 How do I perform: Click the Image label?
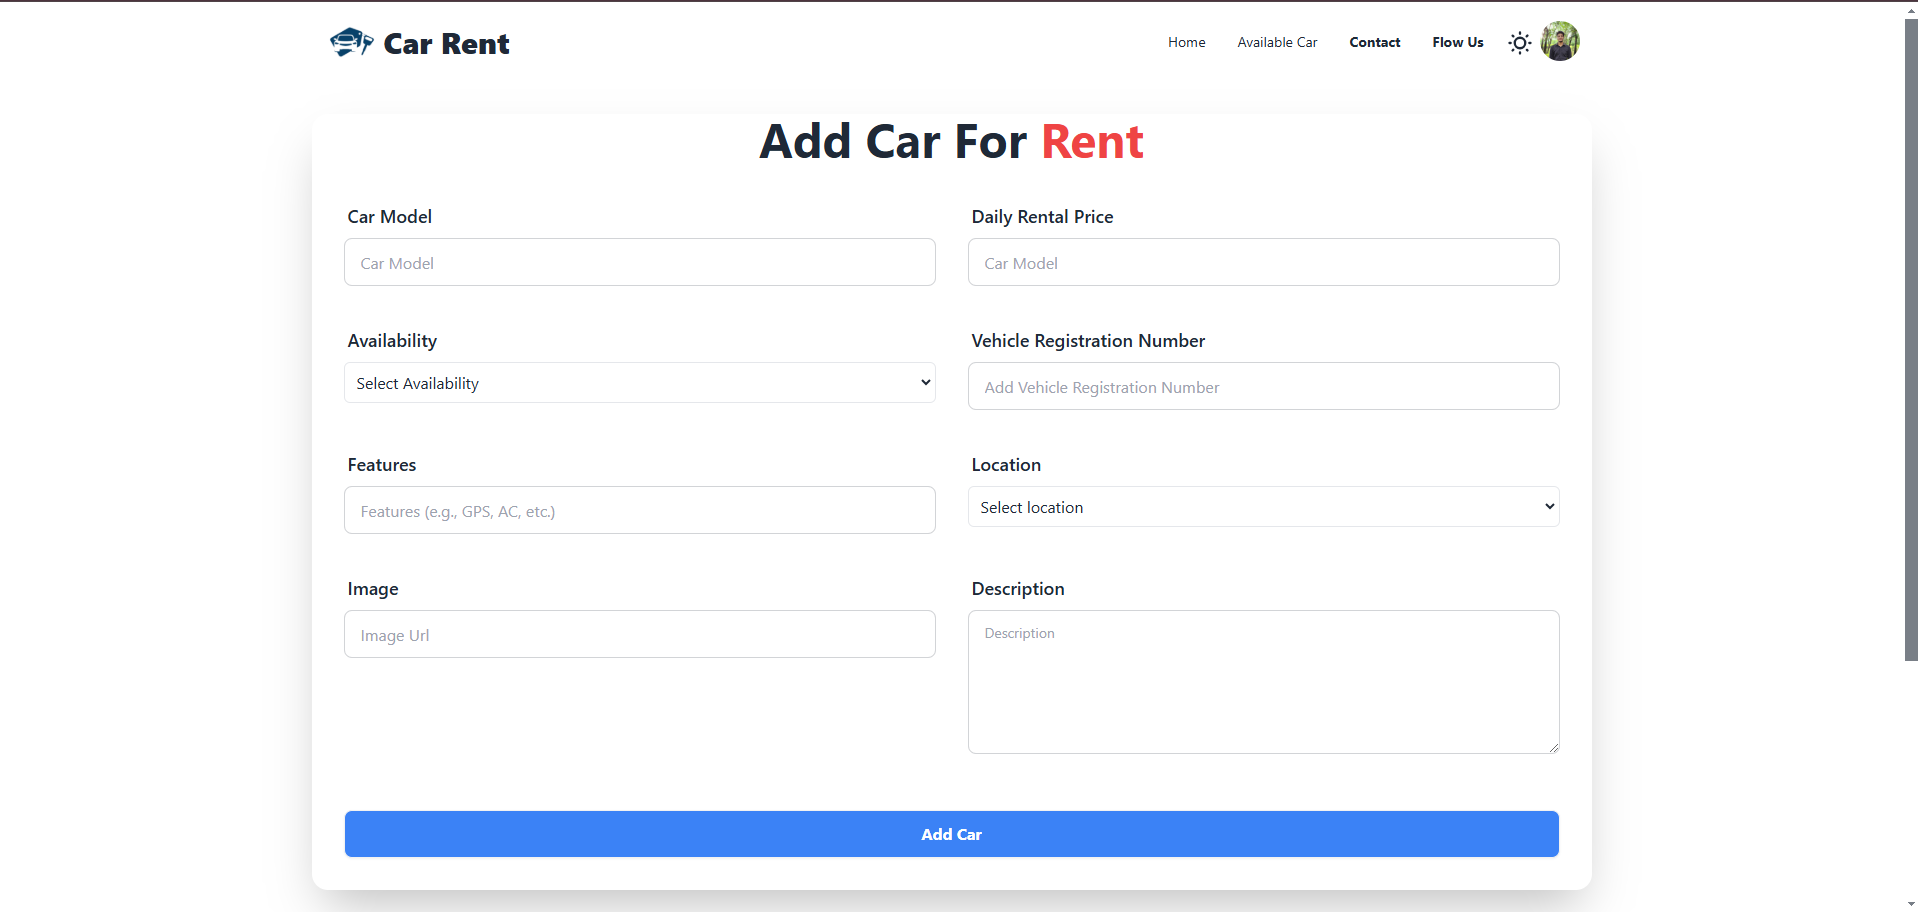(x=373, y=589)
